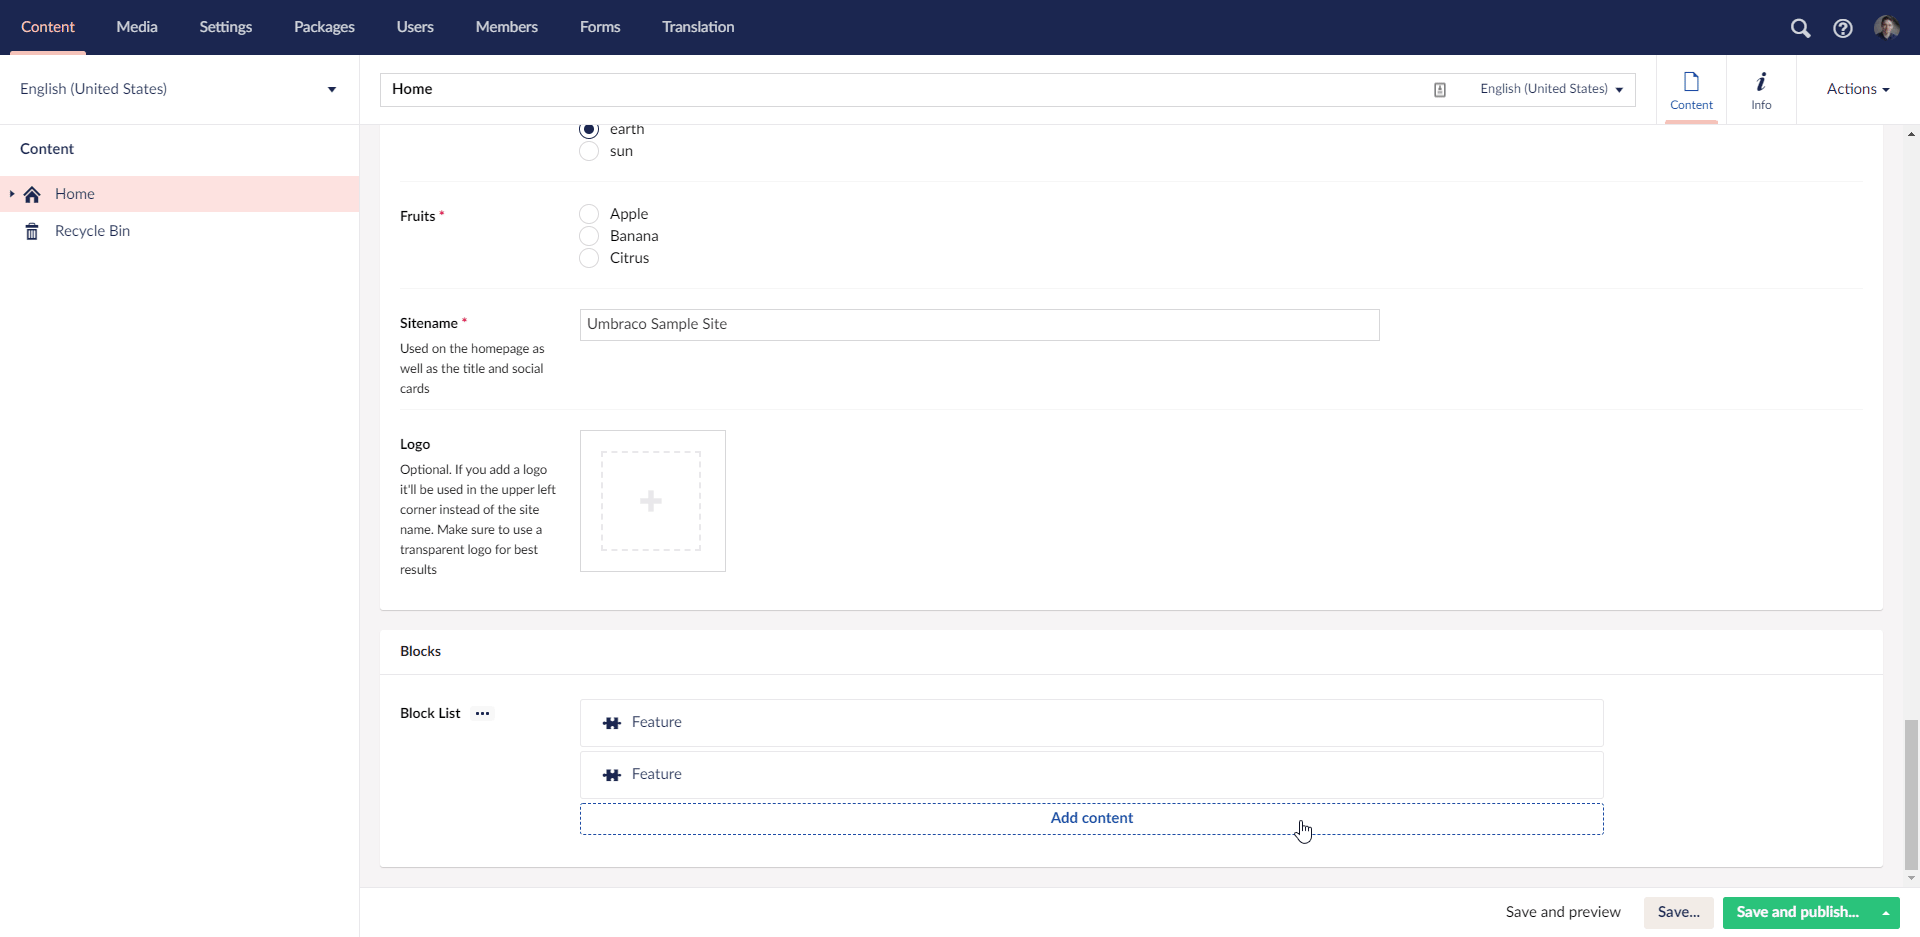Switch to the Settings section
Viewport: 1920px width, 937px height.
[225, 27]
